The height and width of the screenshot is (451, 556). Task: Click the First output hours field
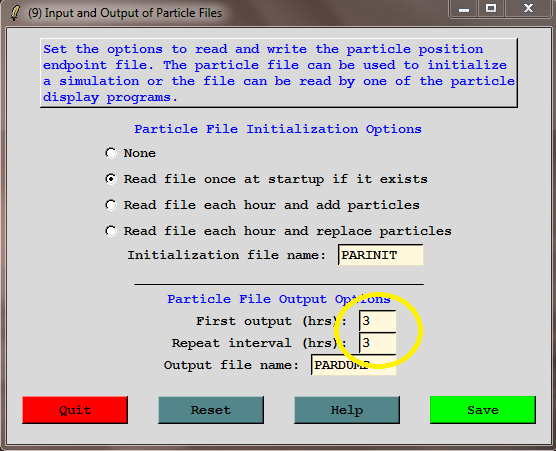(x=378, y=321)
